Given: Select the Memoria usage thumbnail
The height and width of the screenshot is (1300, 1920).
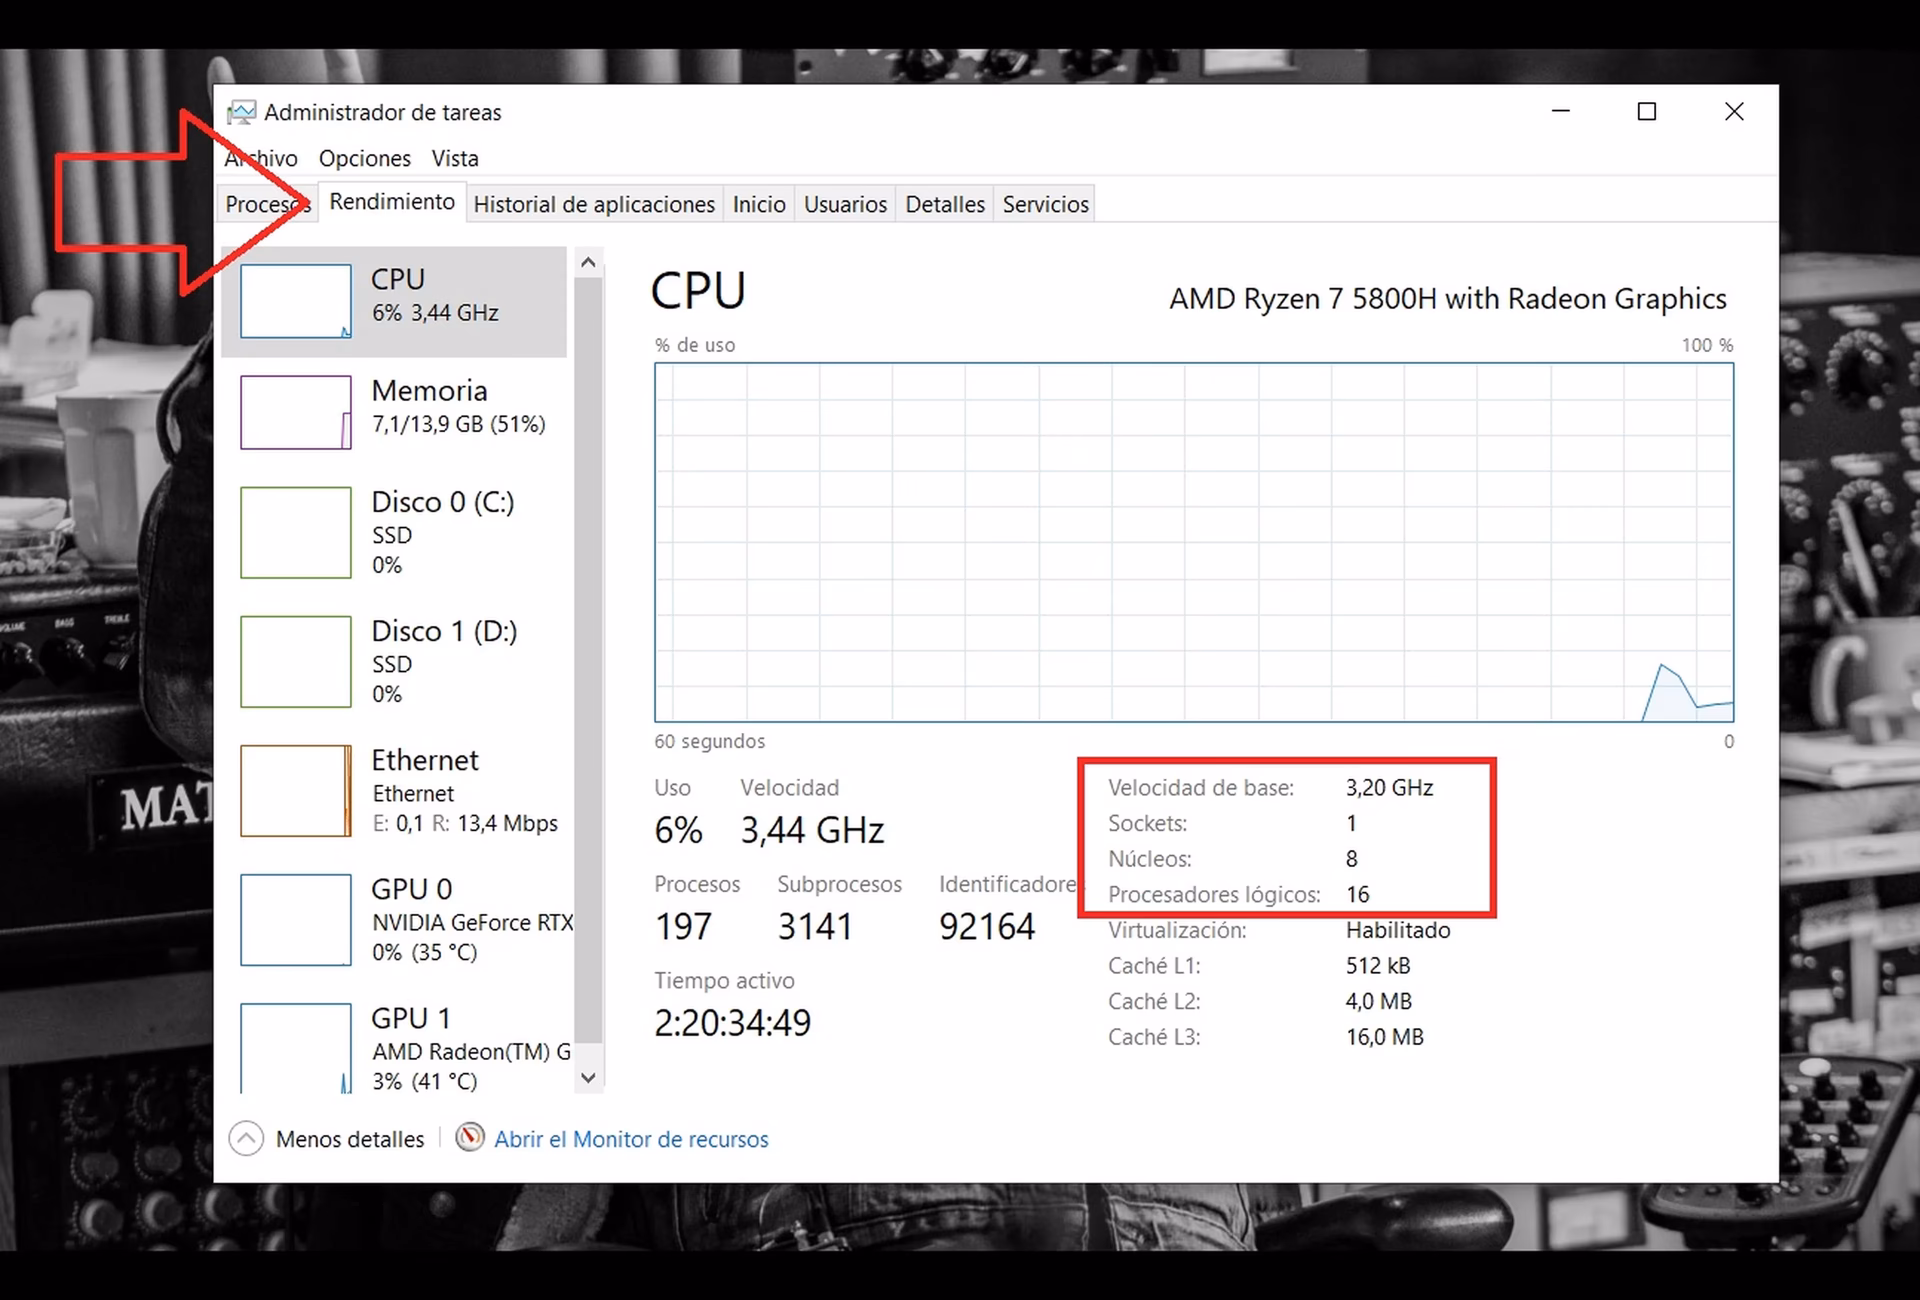Looking at the screenshot, I should point(296,412).
